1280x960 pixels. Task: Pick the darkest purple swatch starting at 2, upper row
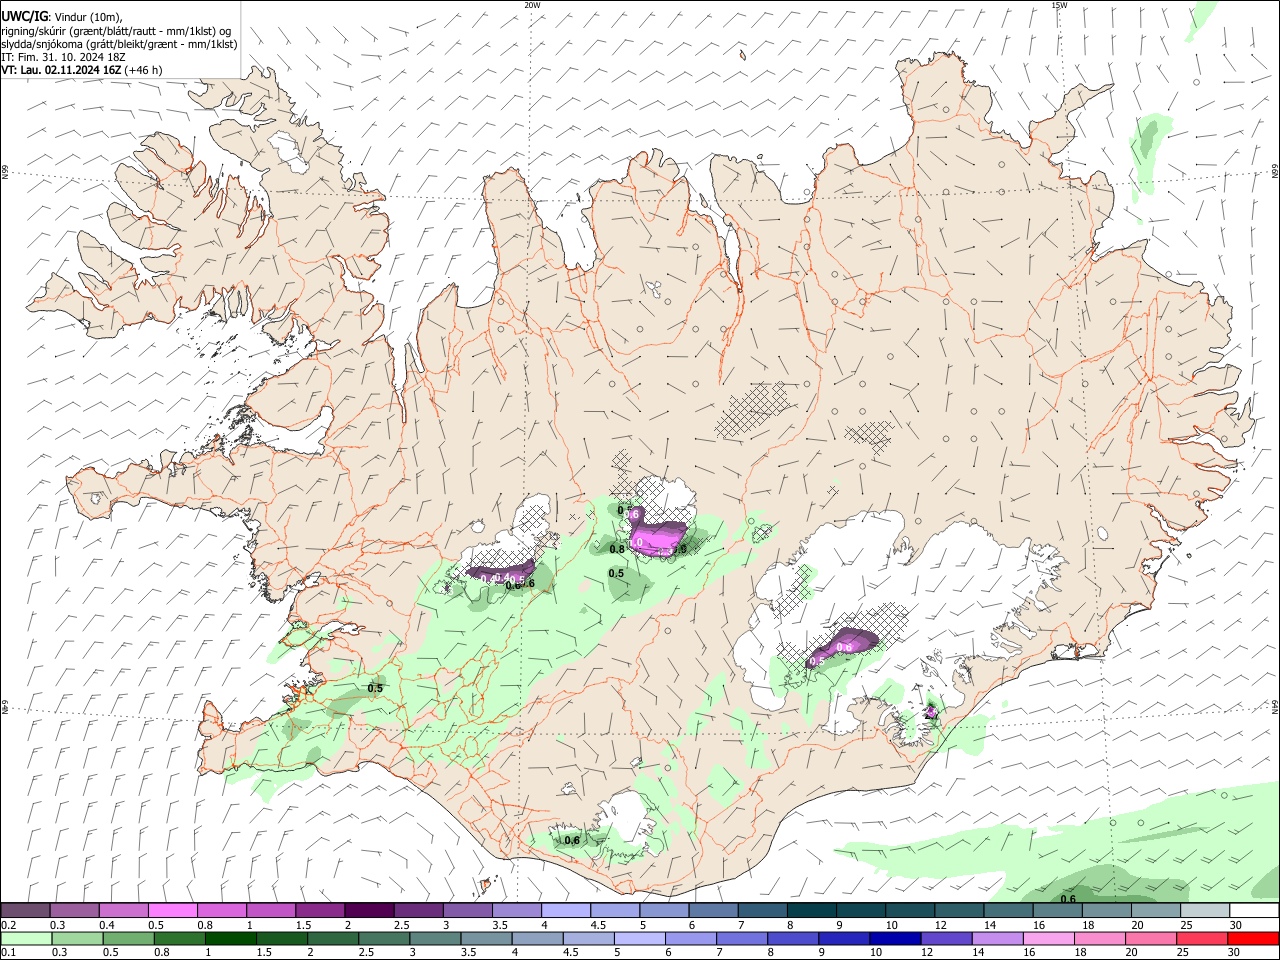pos(369,911)
